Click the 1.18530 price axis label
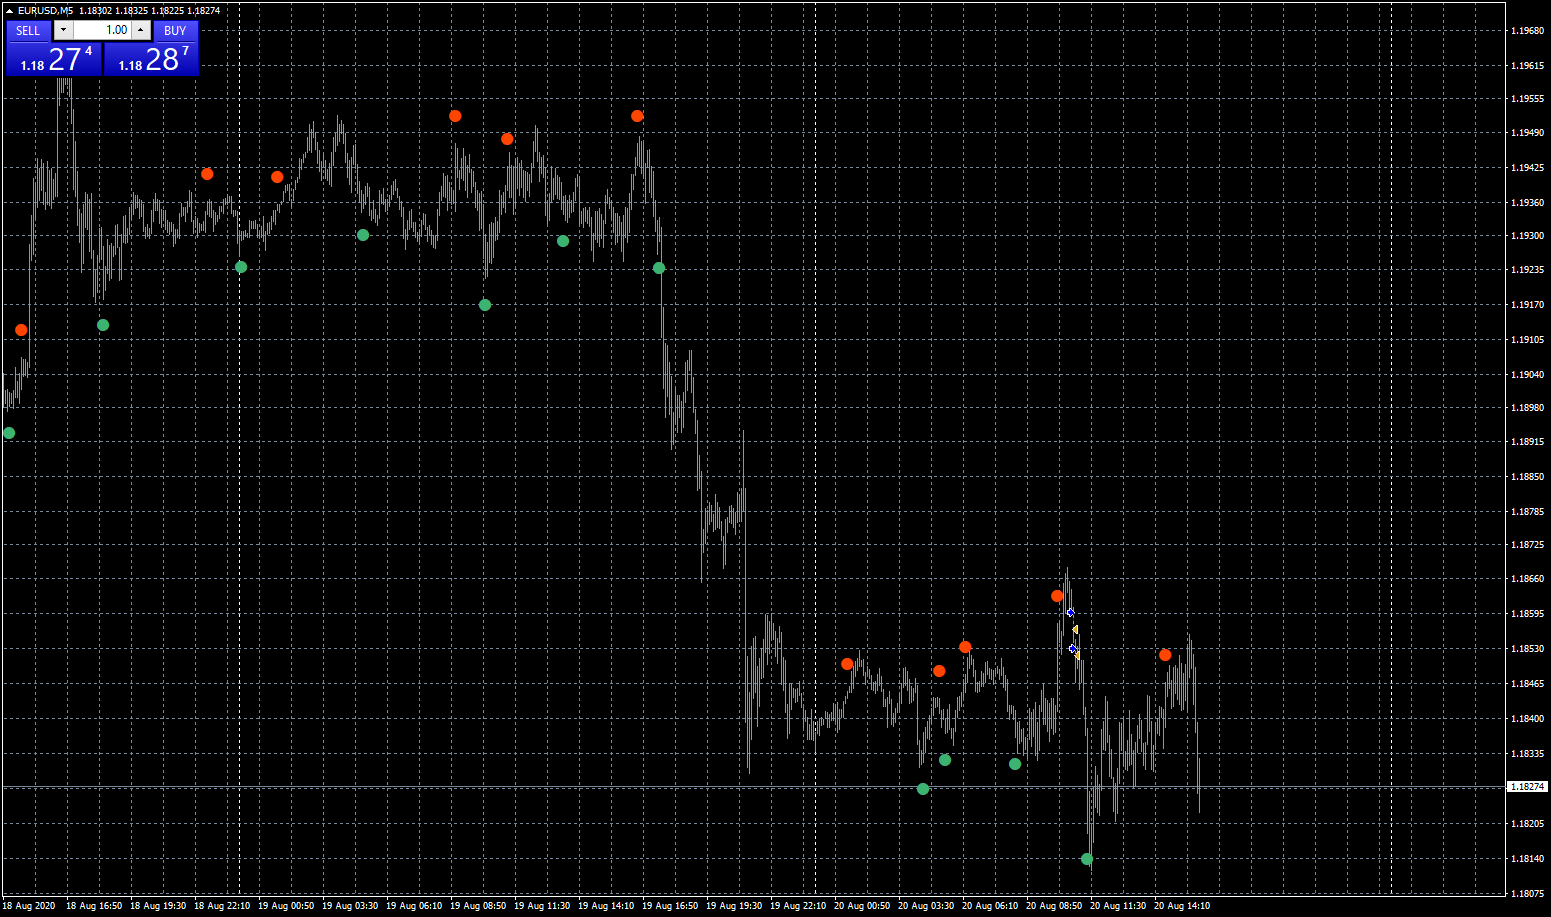This screenshot has width=1551, height=917. (x=1527, y=650)
